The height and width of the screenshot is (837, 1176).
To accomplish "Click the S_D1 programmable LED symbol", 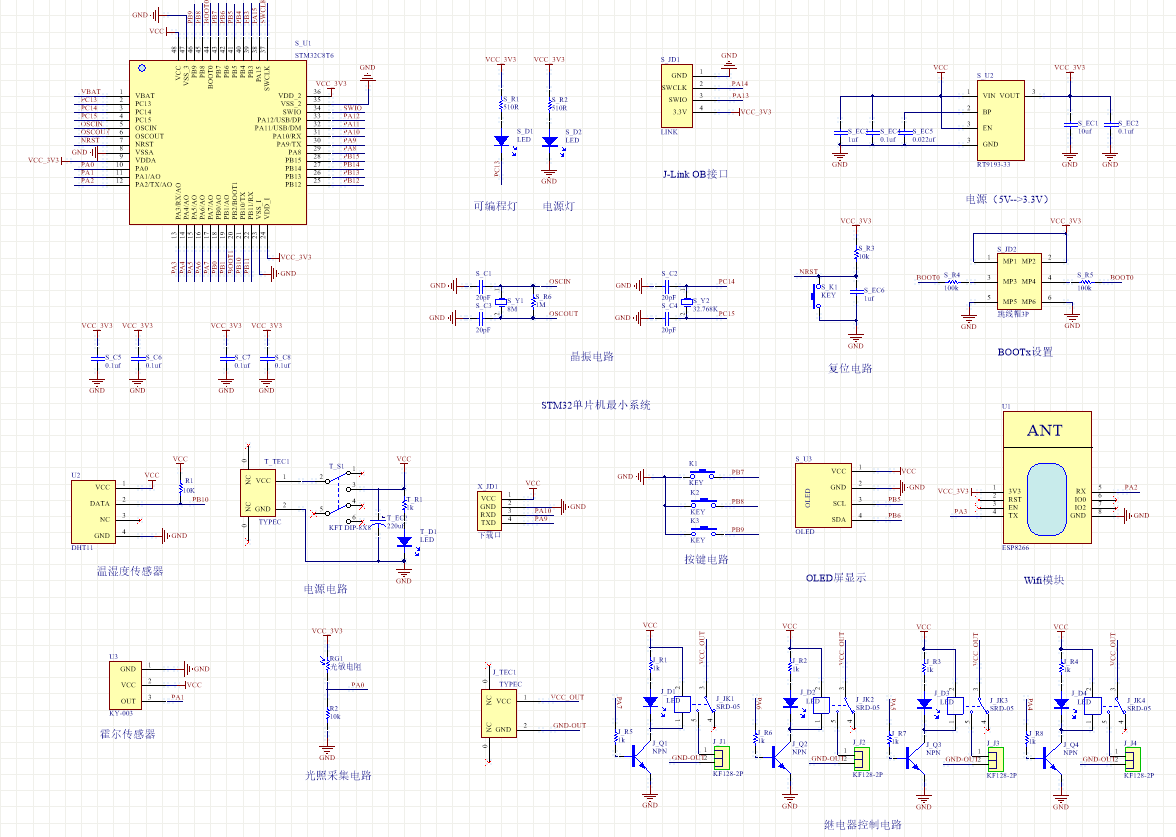I will pyautogui.click(x=499, y=142).
